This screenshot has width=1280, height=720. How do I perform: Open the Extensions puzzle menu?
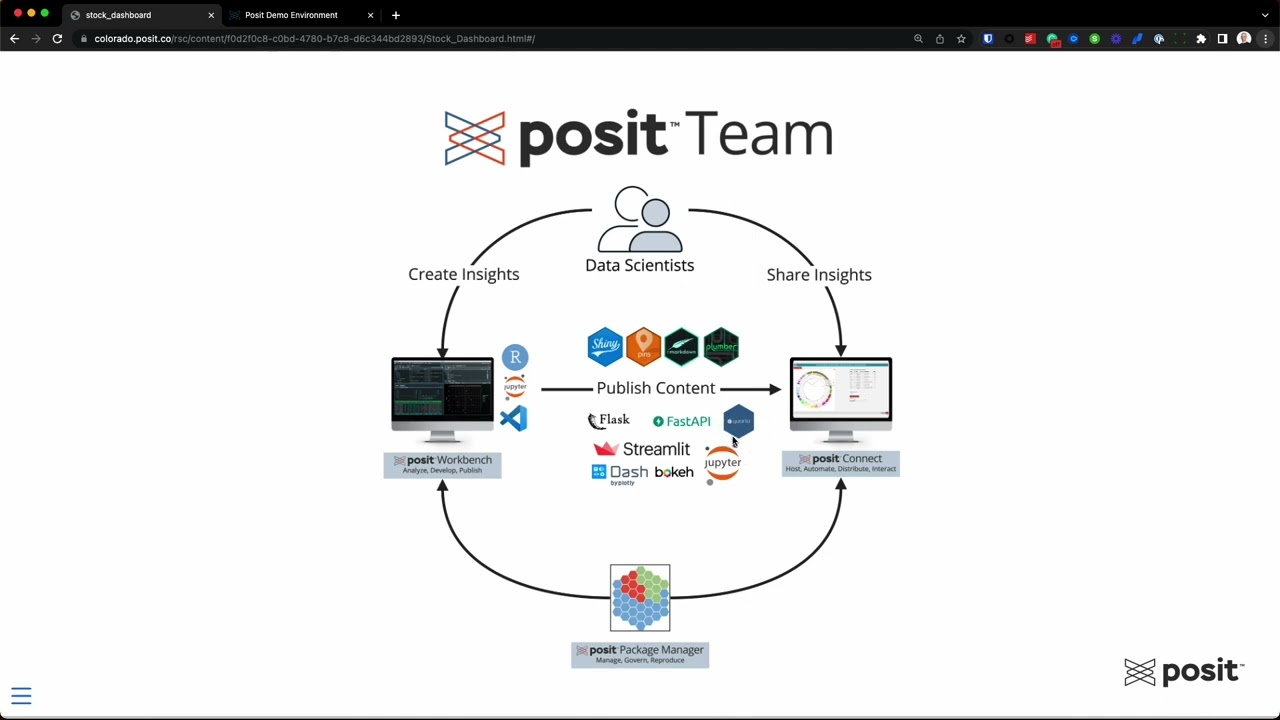coord(1201,39)
